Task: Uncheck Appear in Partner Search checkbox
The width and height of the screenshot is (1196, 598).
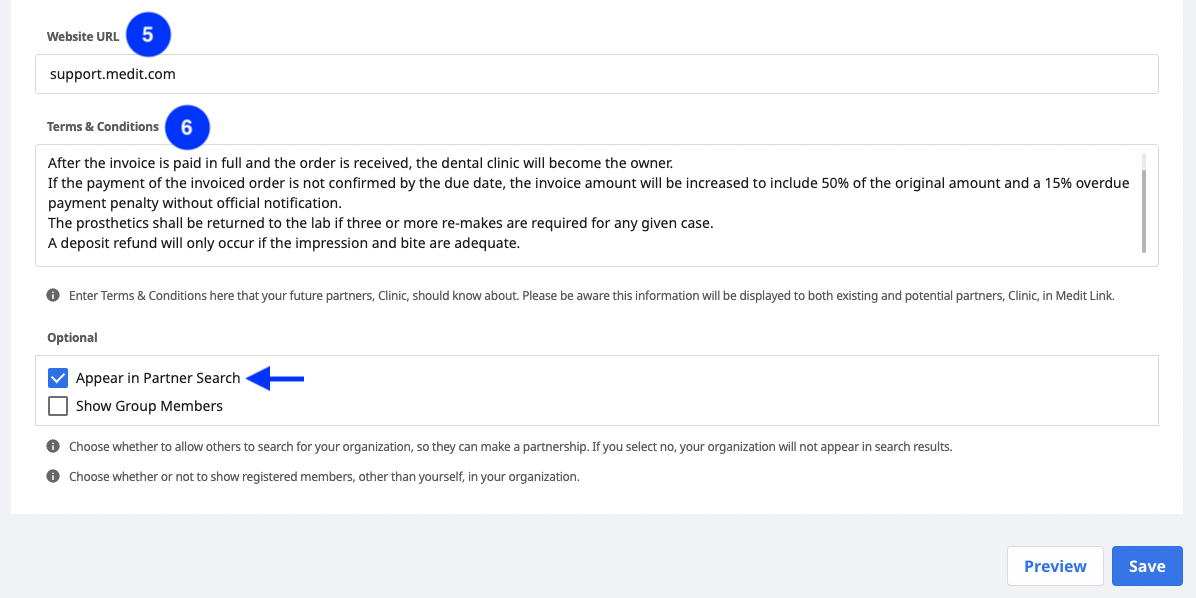Action: tap(58, 378)
